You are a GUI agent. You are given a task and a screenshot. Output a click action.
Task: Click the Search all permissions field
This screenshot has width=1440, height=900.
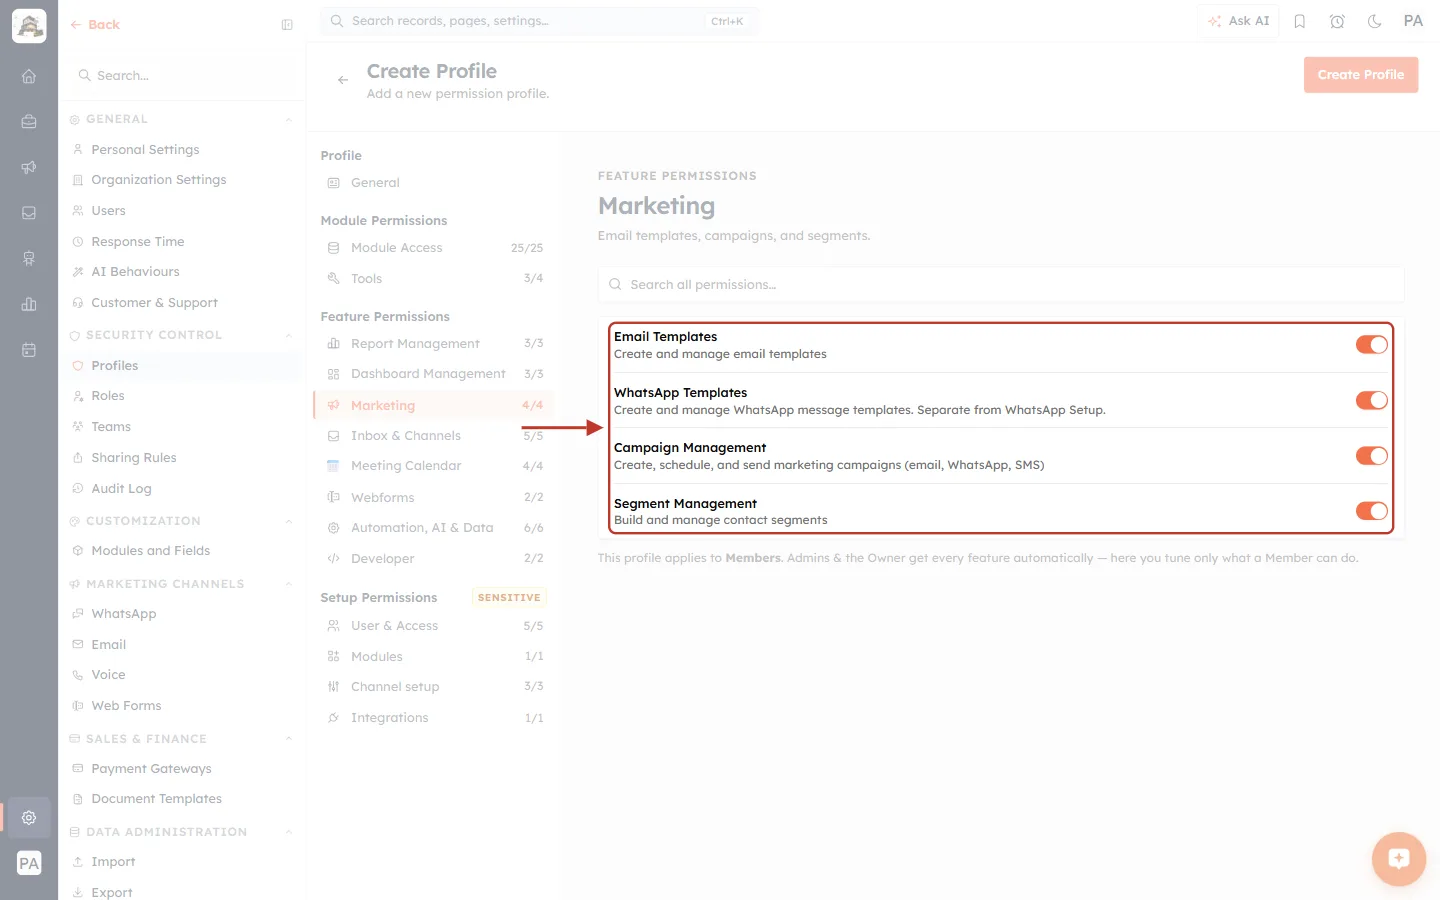click(1001, 285)
